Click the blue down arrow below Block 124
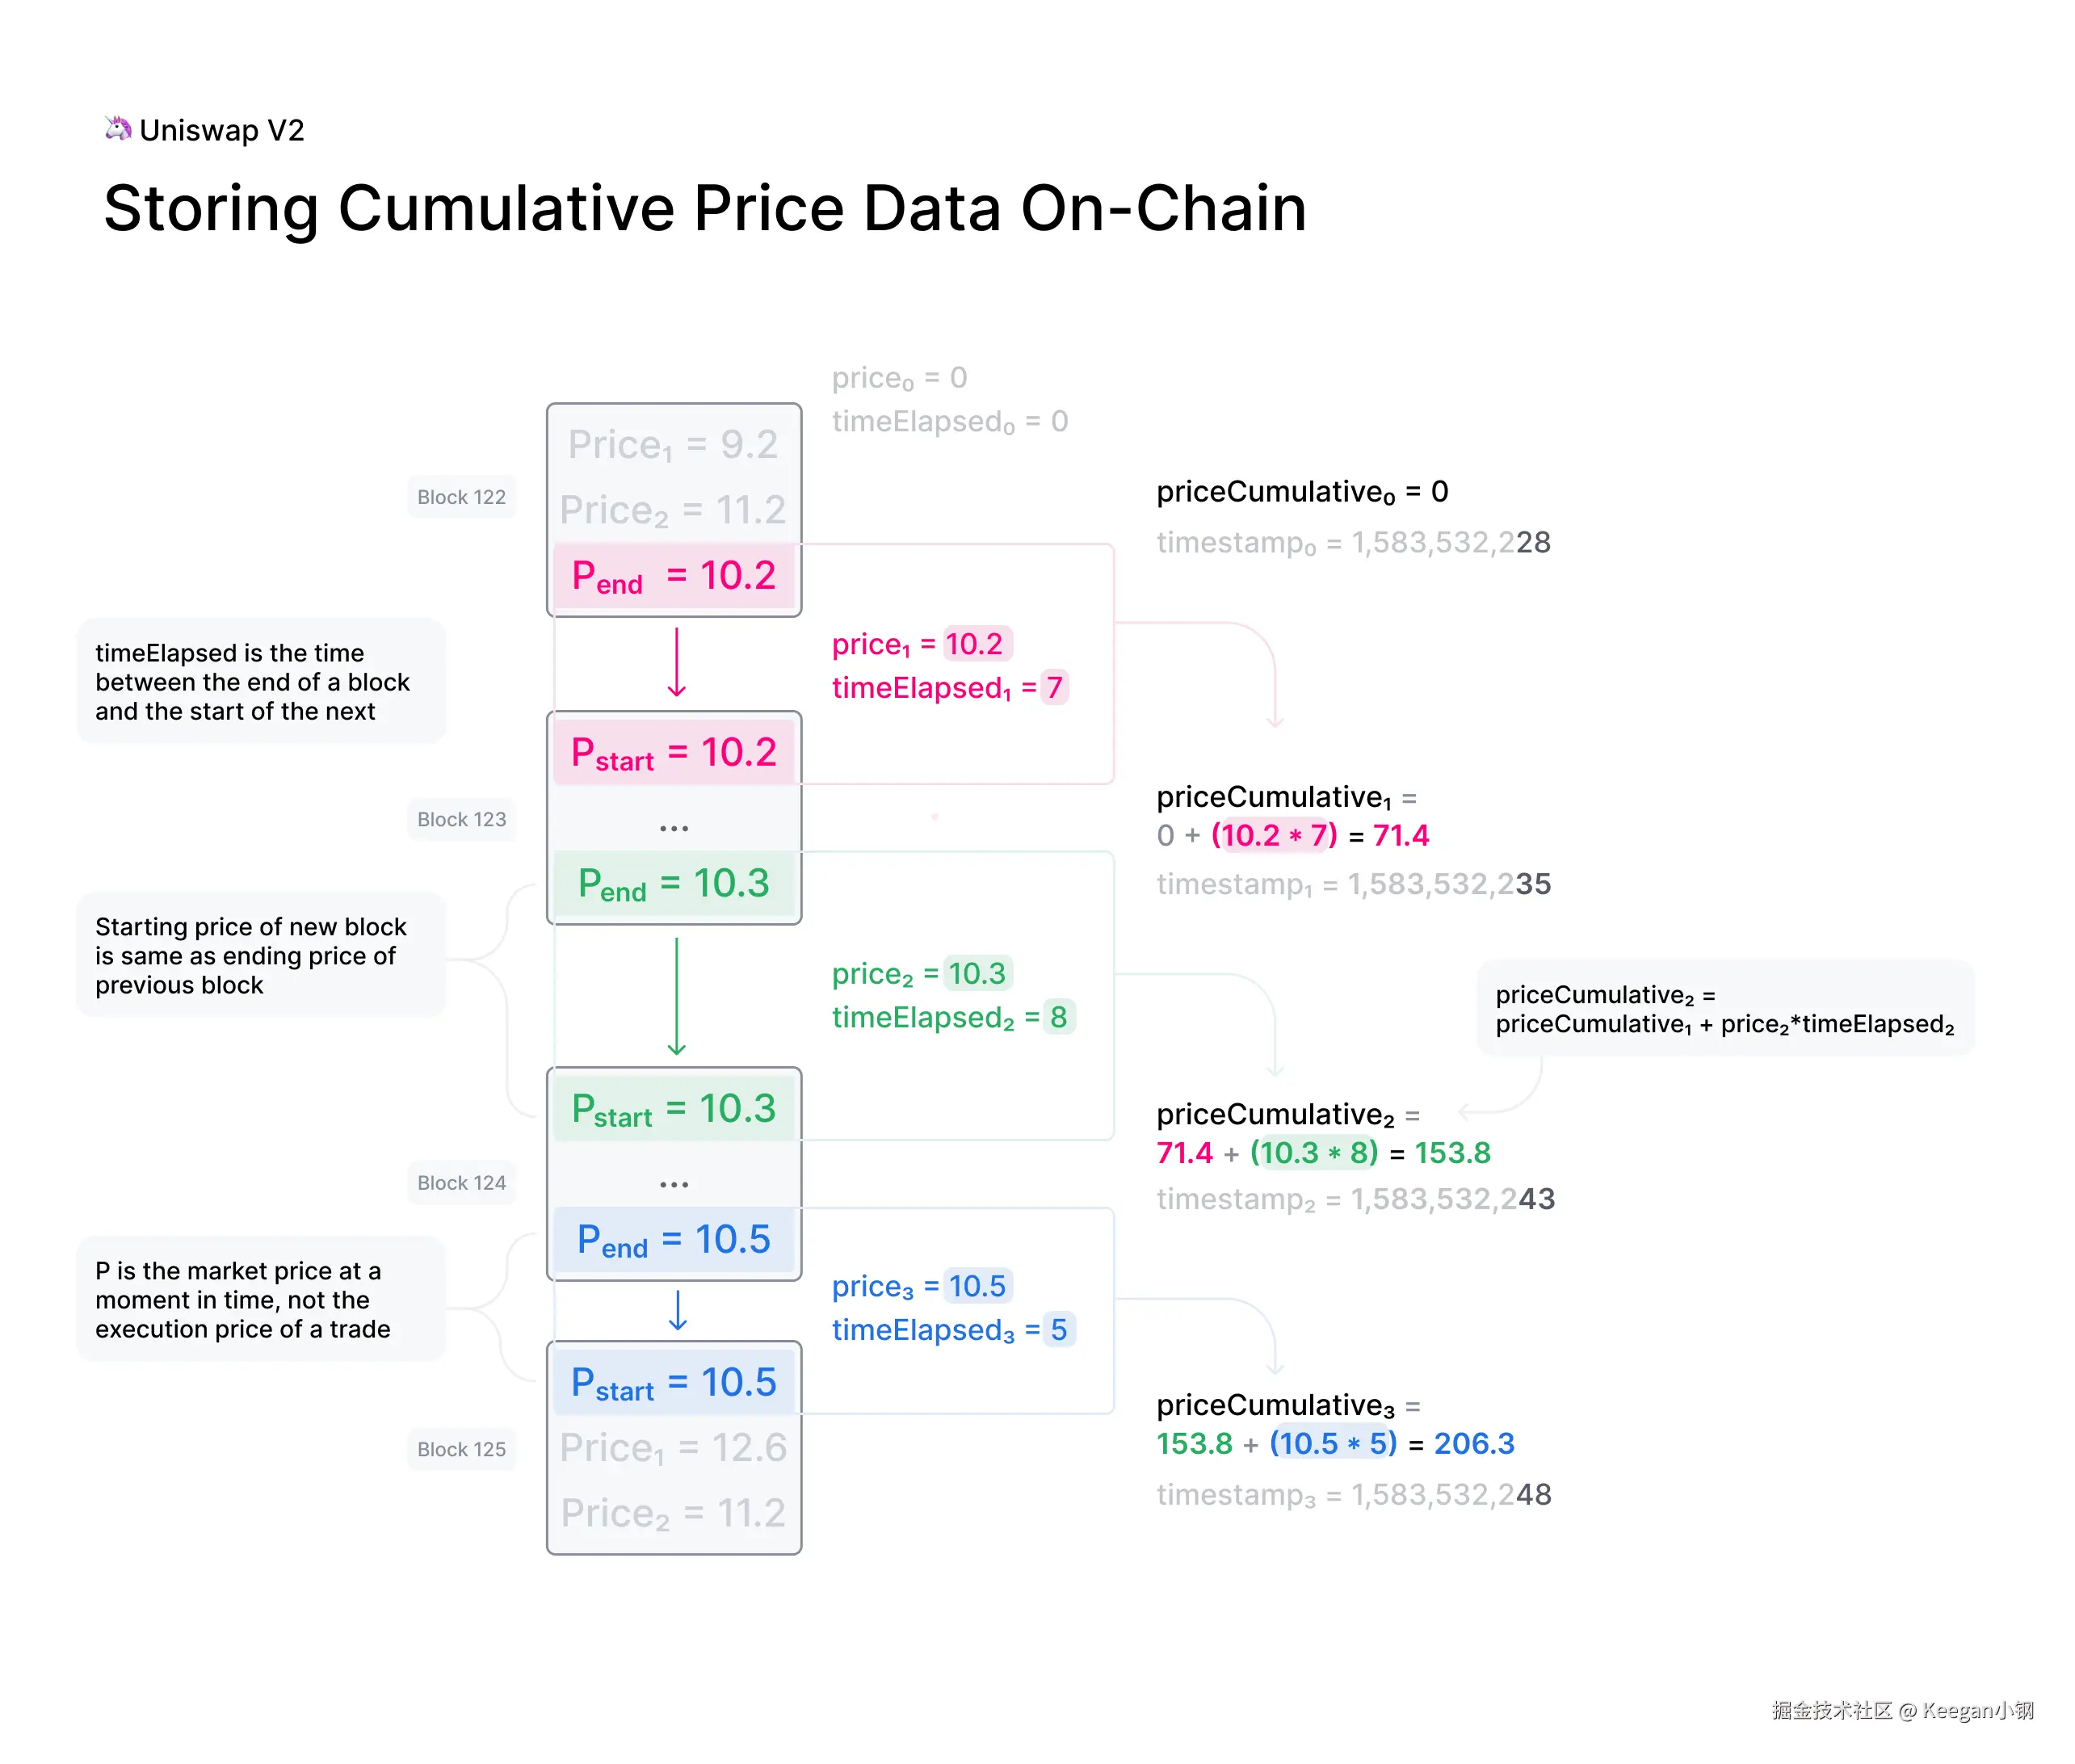The height and width of the screenshot is (1764, 2075). pyautogui.click(x=677, y=1310)
